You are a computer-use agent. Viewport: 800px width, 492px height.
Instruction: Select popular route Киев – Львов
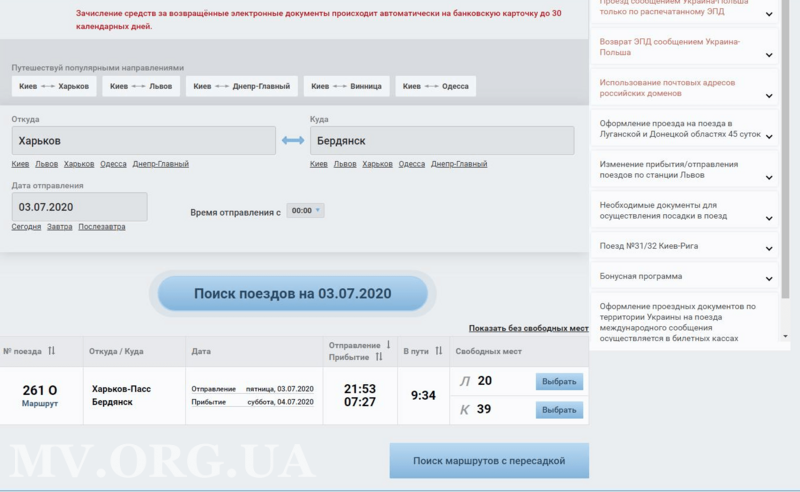click(141, 87)
